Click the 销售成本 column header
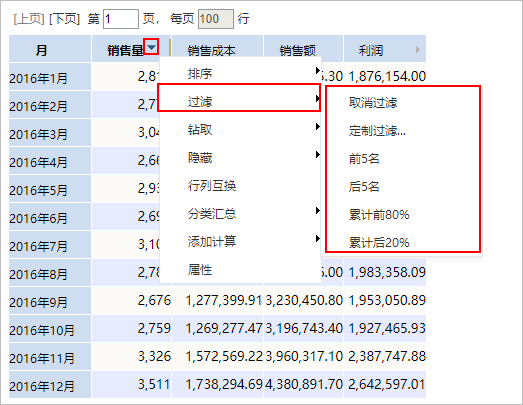The height and width of the screenshot is (405, 523). [217, 49]
